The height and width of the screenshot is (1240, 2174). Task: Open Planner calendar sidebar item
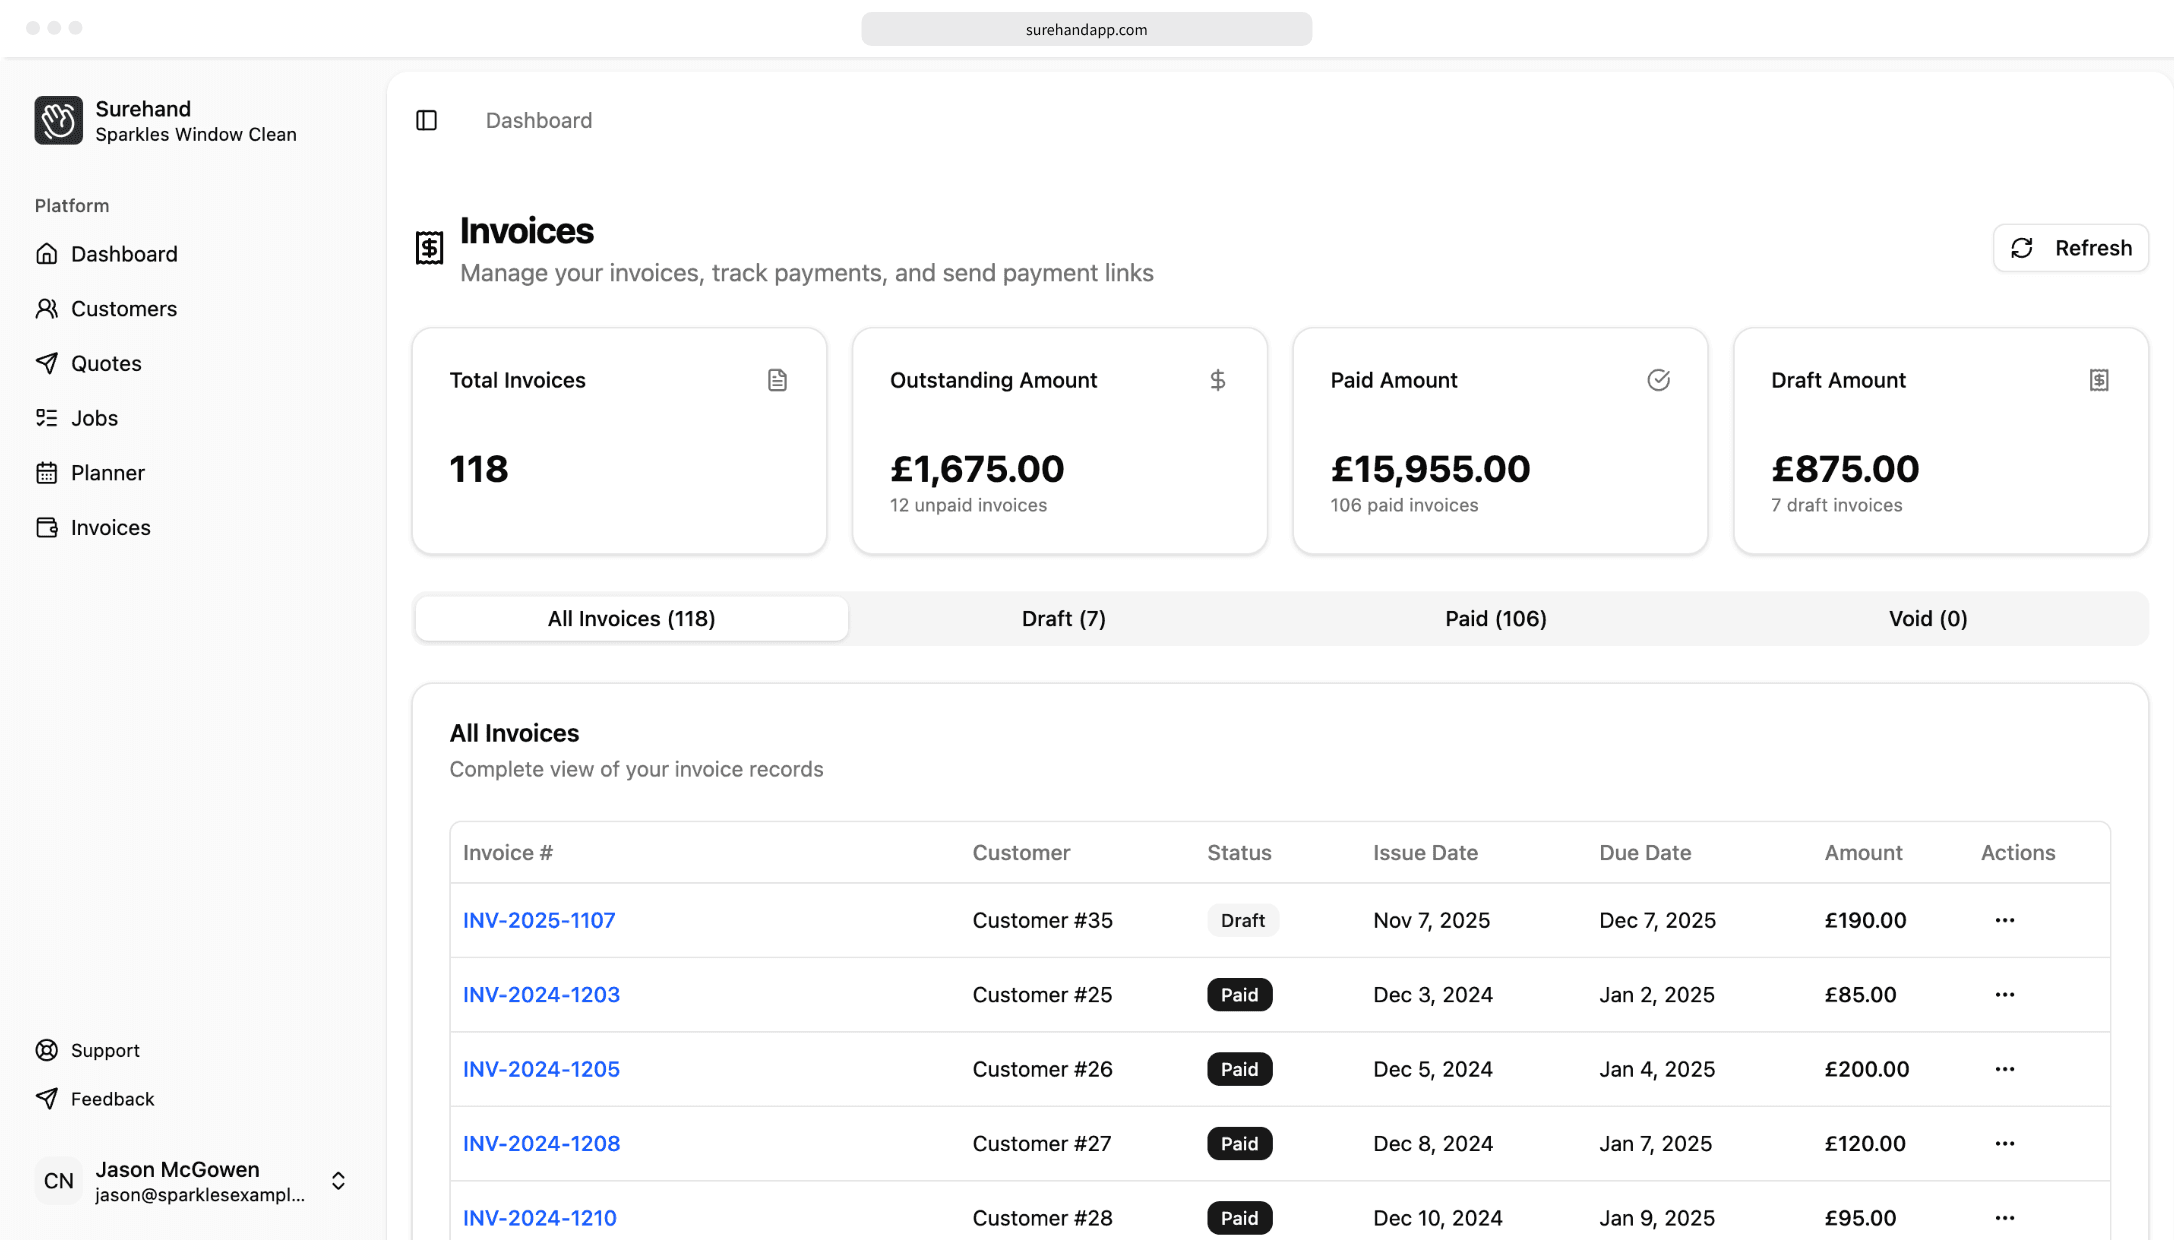coord(107,473)
